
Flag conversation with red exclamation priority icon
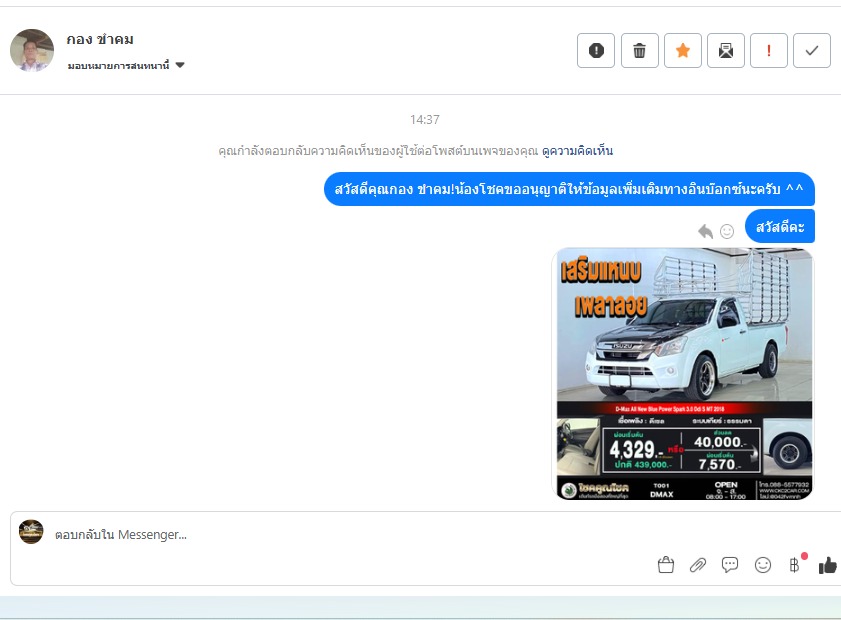tap(769, 50)
